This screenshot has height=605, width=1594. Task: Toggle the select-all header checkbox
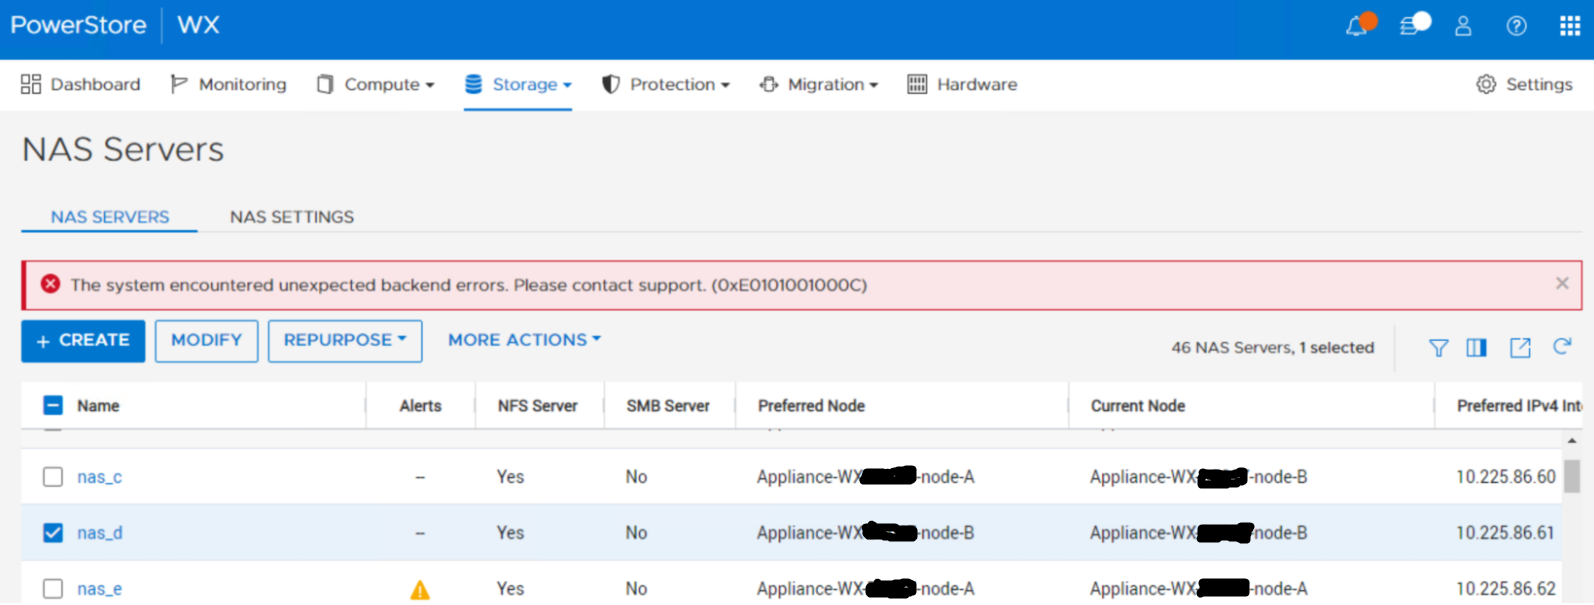click(x=53, y=405)
